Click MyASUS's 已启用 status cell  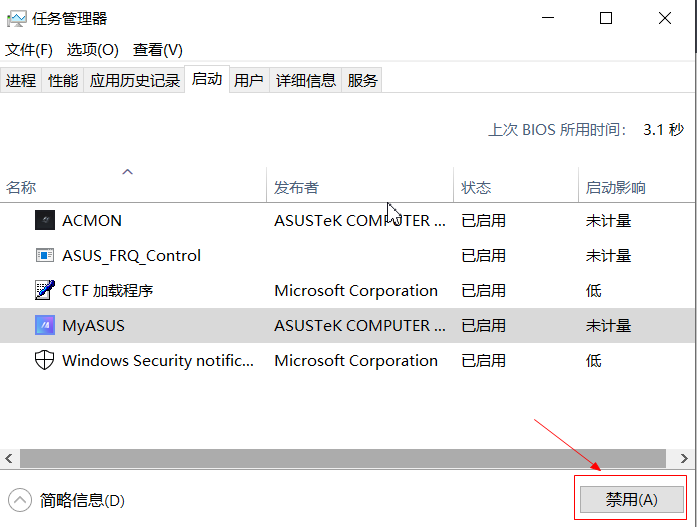[483, 326]
